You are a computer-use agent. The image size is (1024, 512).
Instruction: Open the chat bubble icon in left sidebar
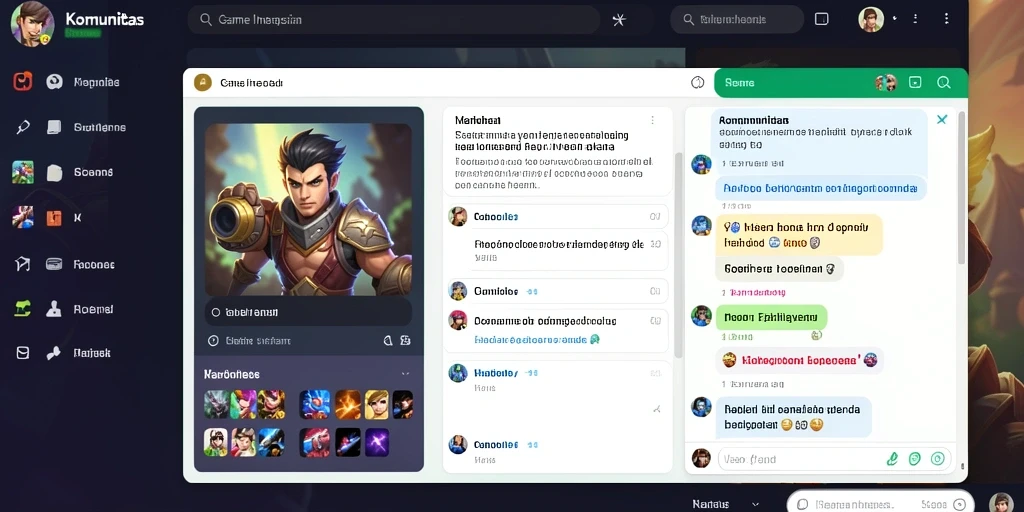click(x=54, y=82)
